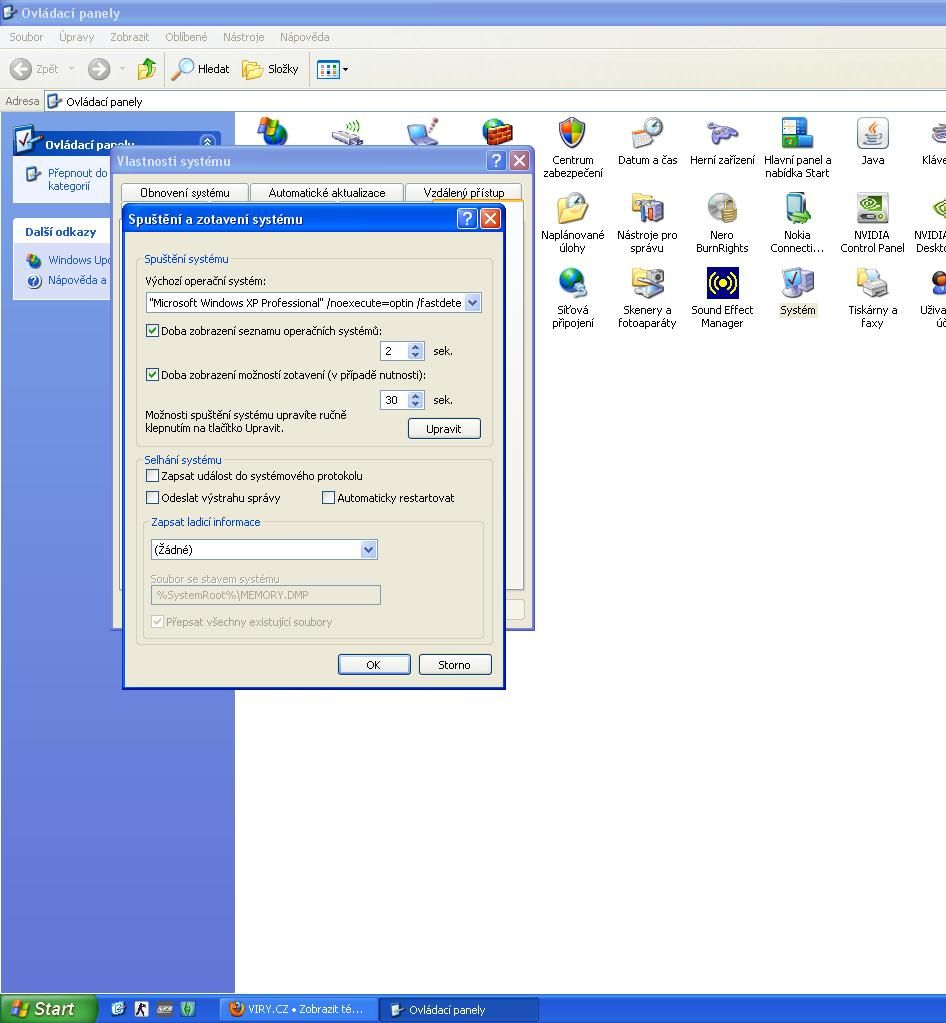Image resolution: width=946 pixels, height=1023 pixels.
Task: Click the Upravit button
Action: (444, 429)
